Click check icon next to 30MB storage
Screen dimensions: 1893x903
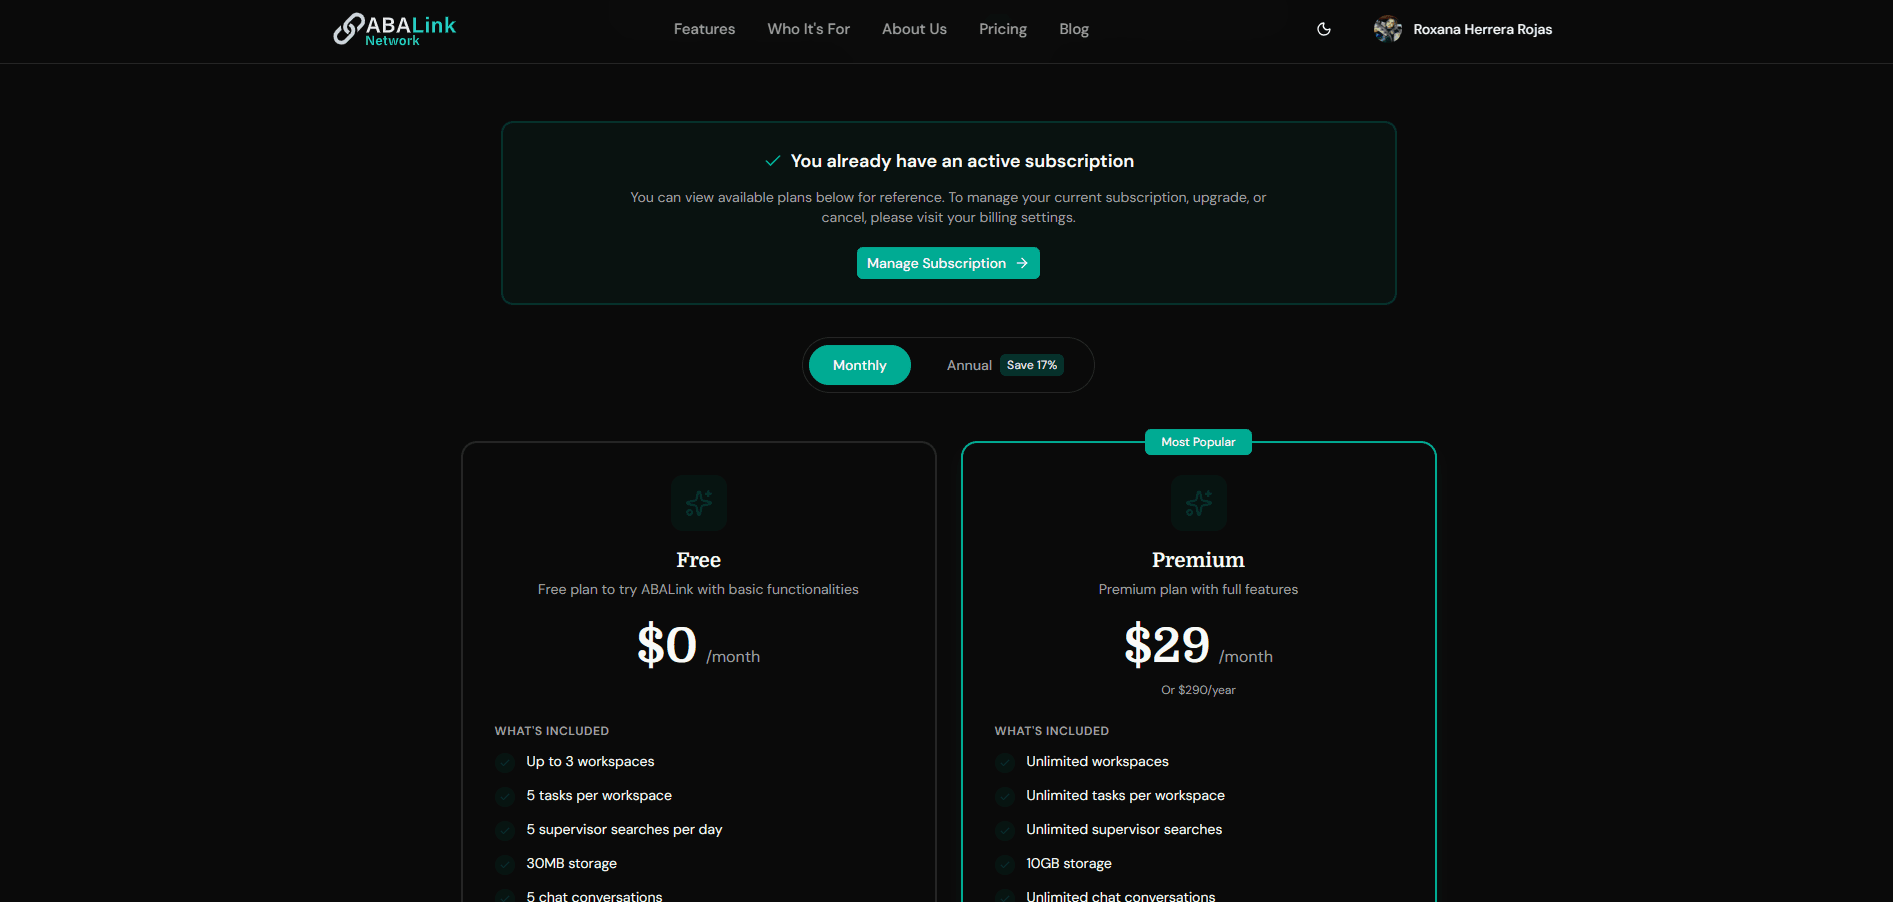[504, 864]
